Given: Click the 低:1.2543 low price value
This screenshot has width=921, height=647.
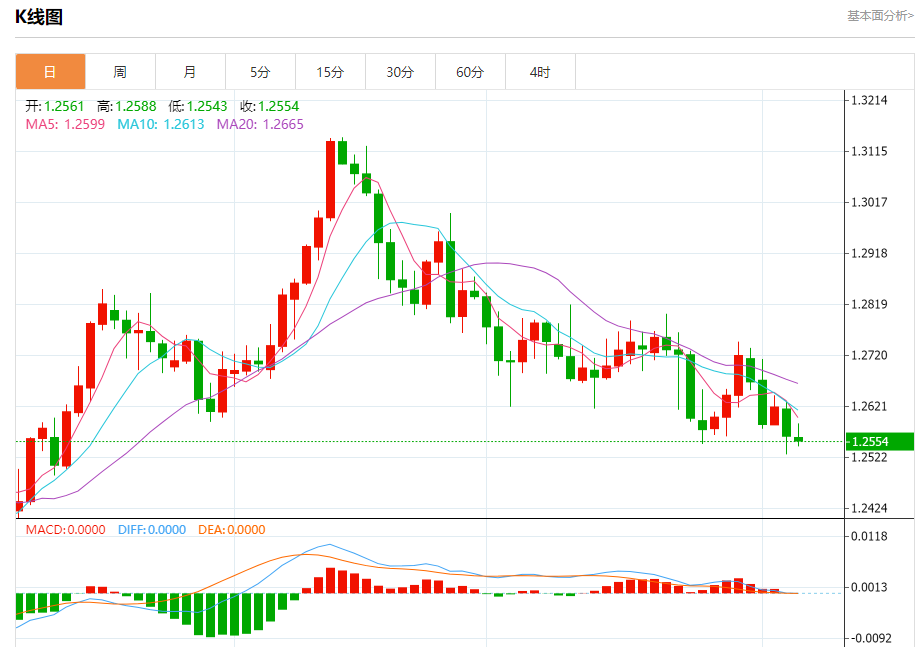Looking at the screenshot, I should [x=198, y=106].
